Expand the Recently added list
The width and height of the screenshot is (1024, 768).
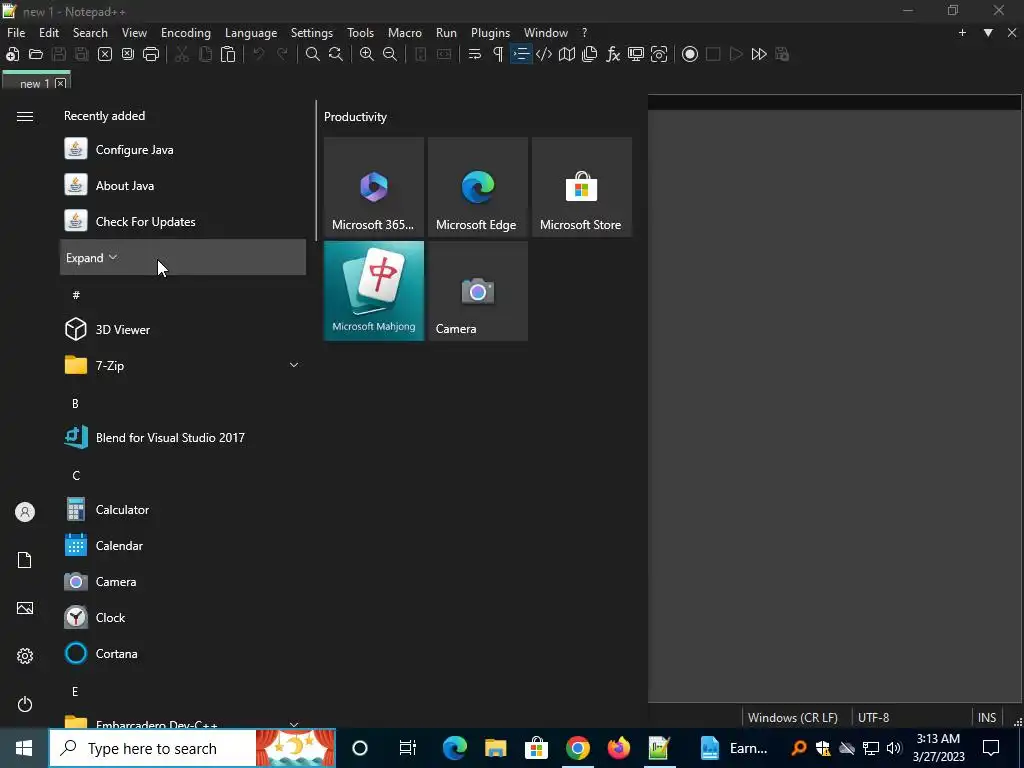[x=183, y=257]
